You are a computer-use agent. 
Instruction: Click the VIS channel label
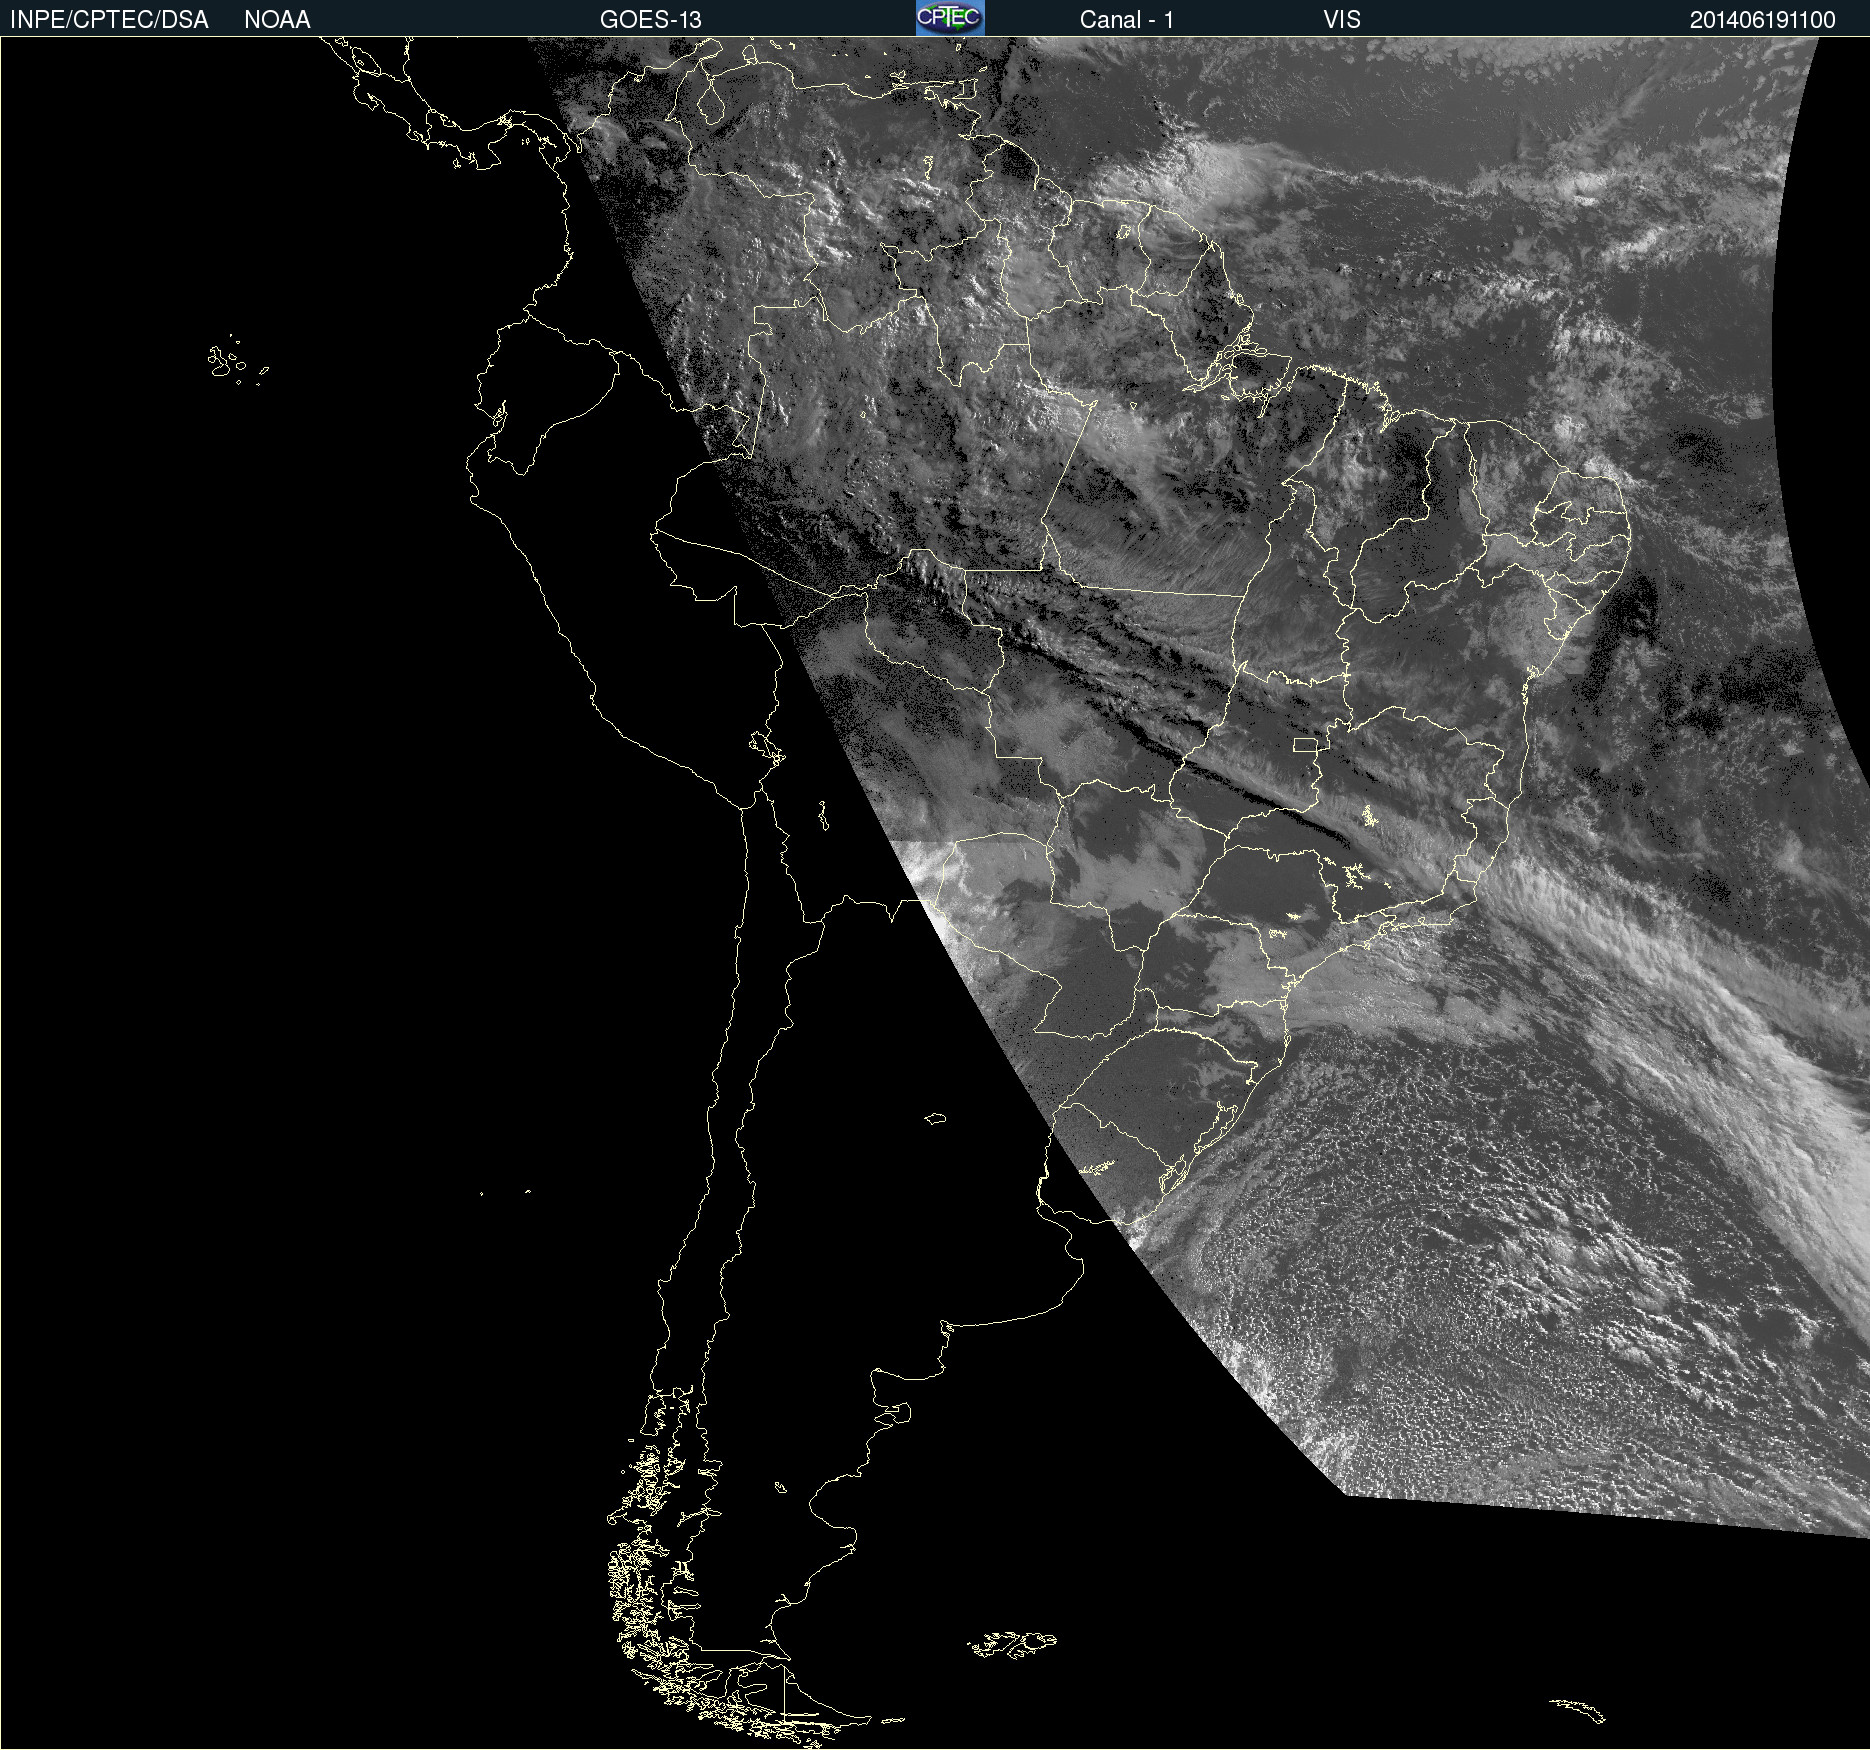[x=1342, y=20]
